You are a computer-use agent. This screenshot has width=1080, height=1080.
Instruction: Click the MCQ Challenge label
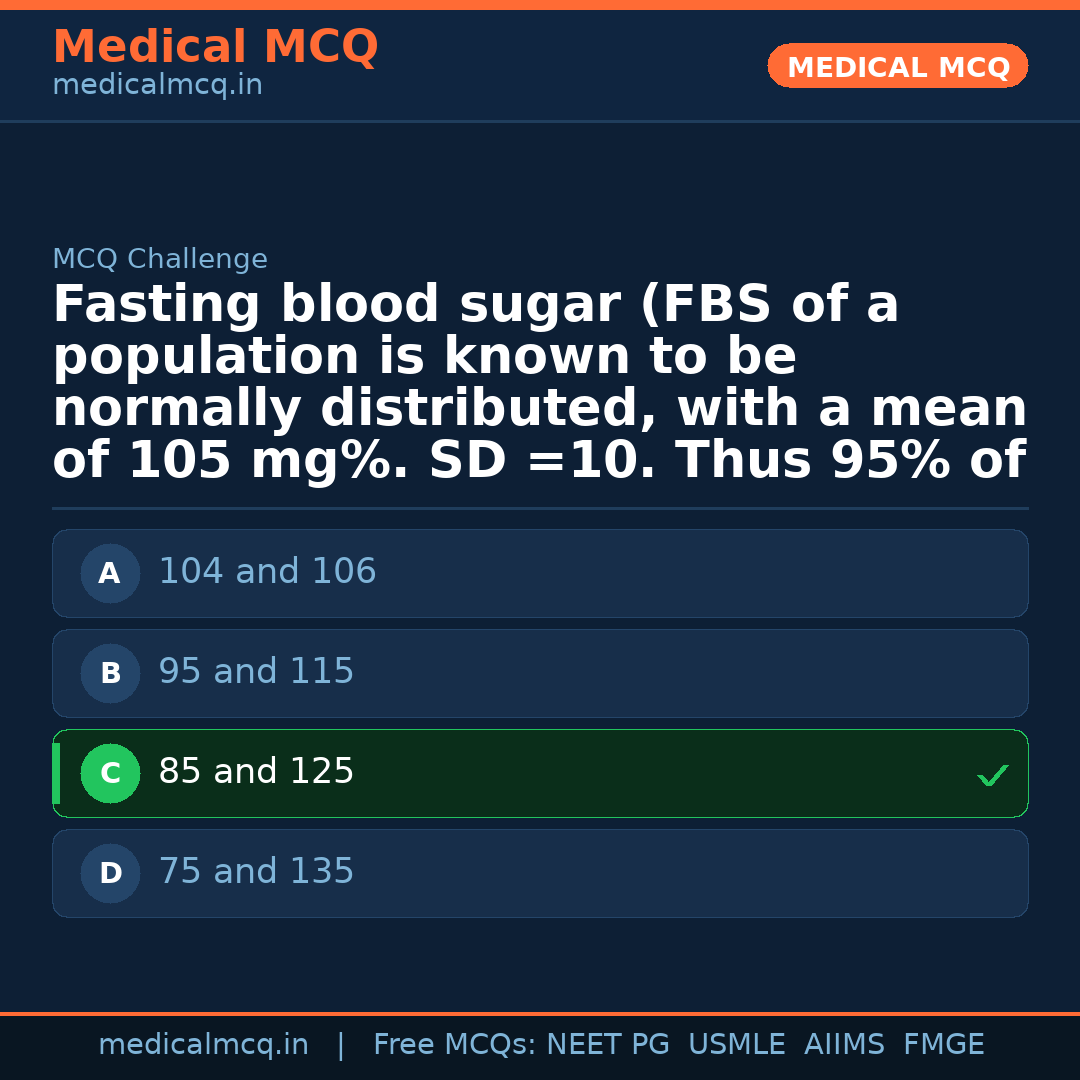(x=160, y=260)
